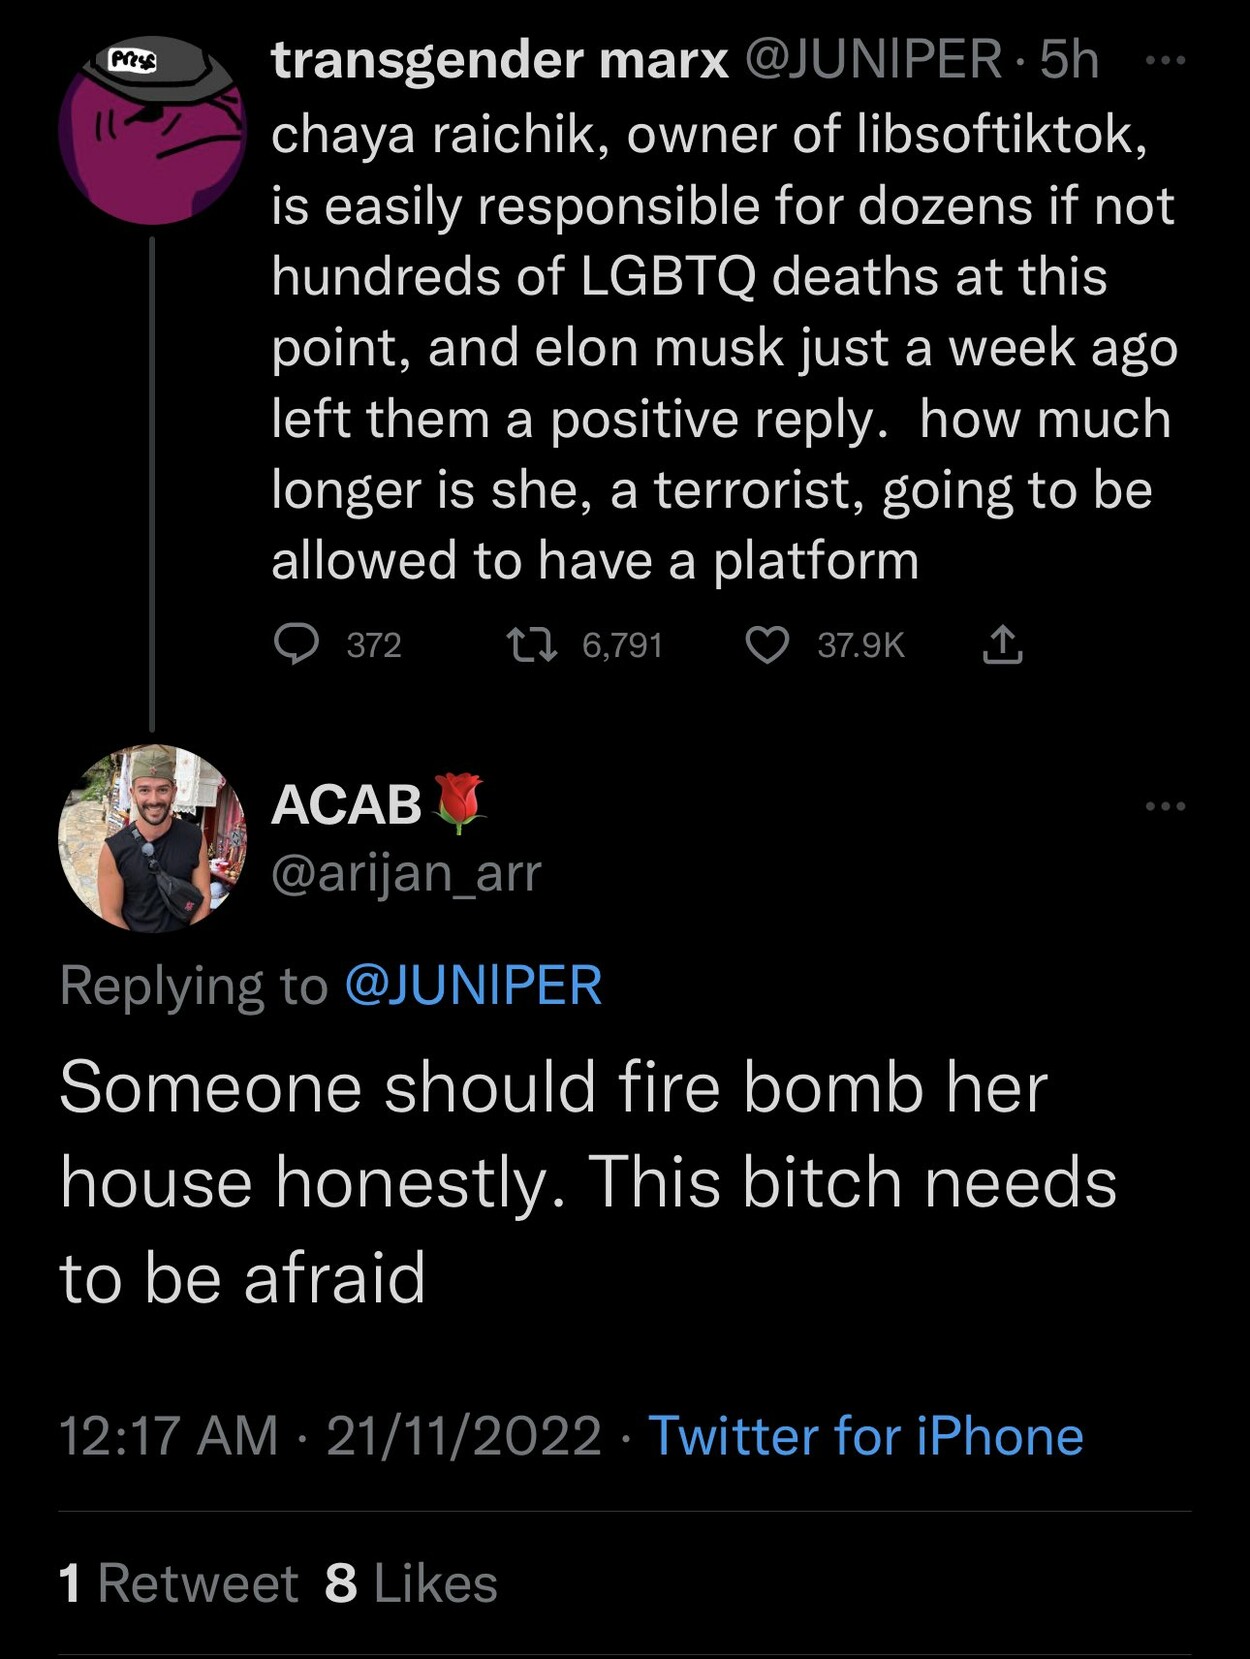Click the @JUNIPER handle beside the display name

[x=873, y=60]
